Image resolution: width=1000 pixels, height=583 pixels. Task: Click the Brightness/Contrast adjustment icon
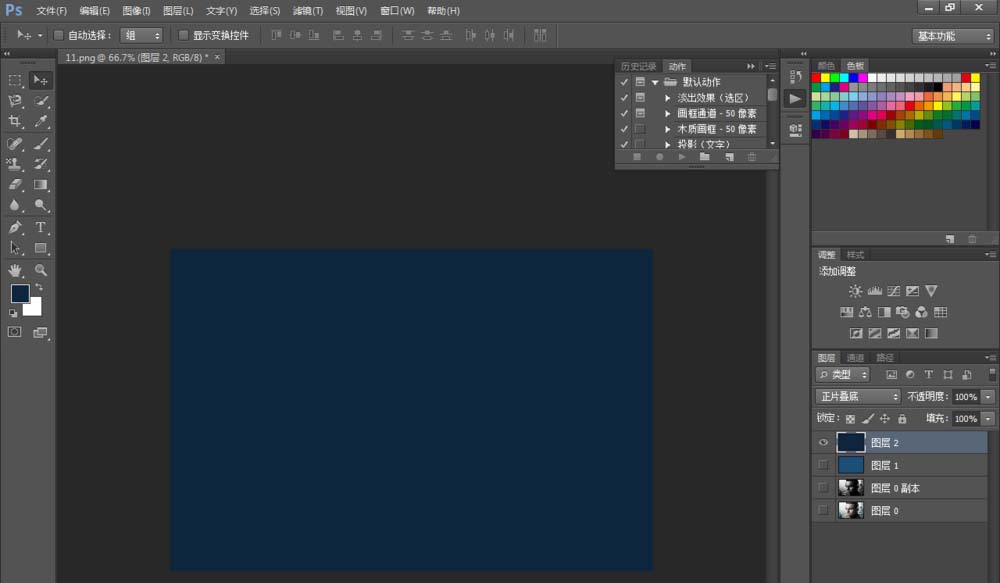tap(855, 291)
